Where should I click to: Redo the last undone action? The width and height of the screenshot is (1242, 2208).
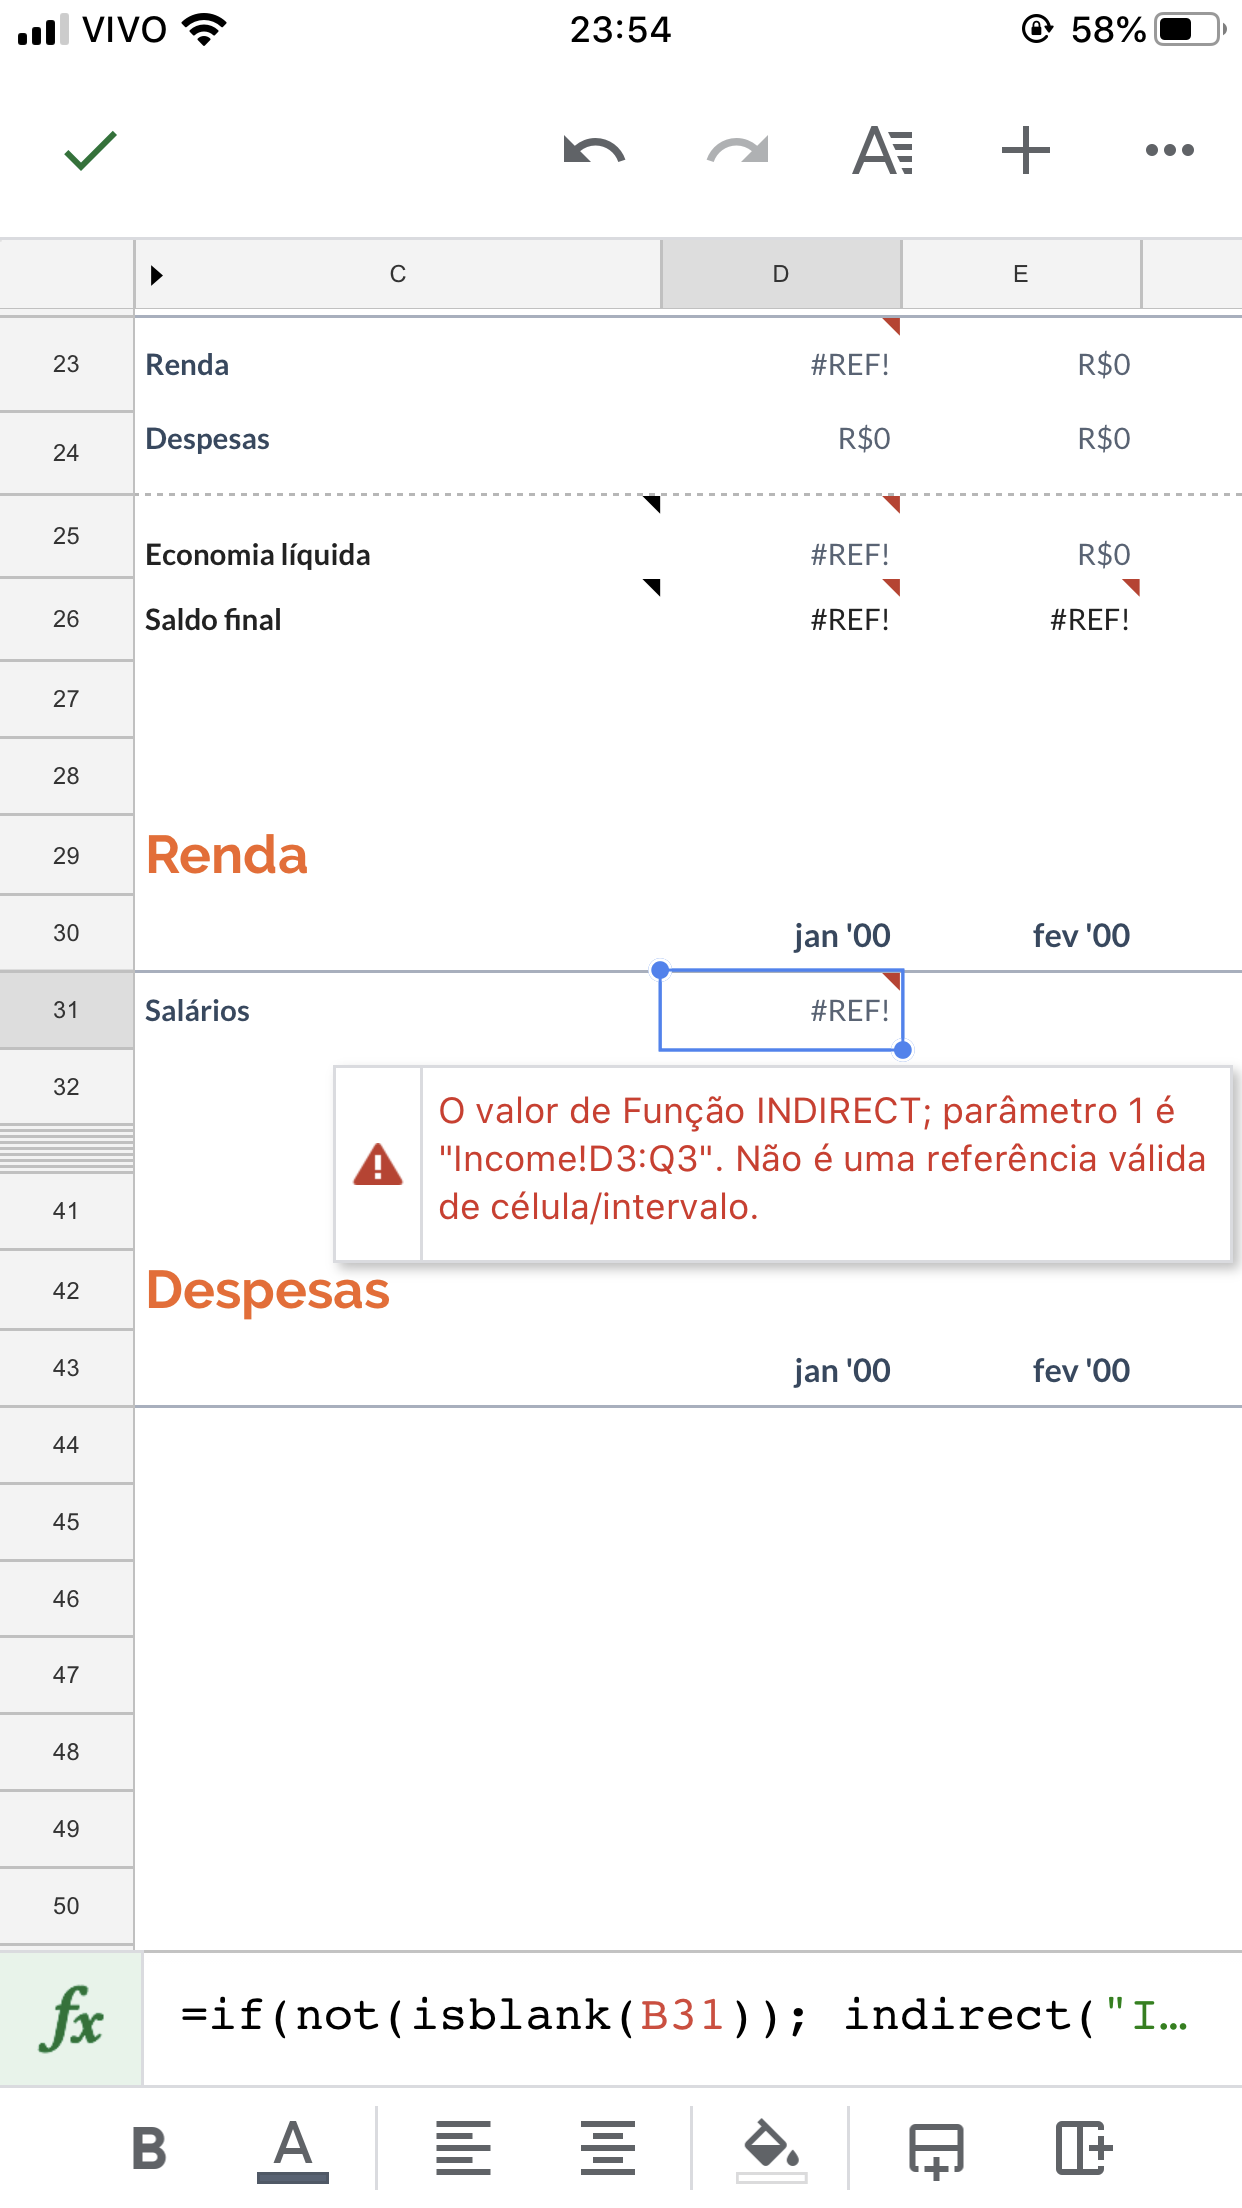737,150
